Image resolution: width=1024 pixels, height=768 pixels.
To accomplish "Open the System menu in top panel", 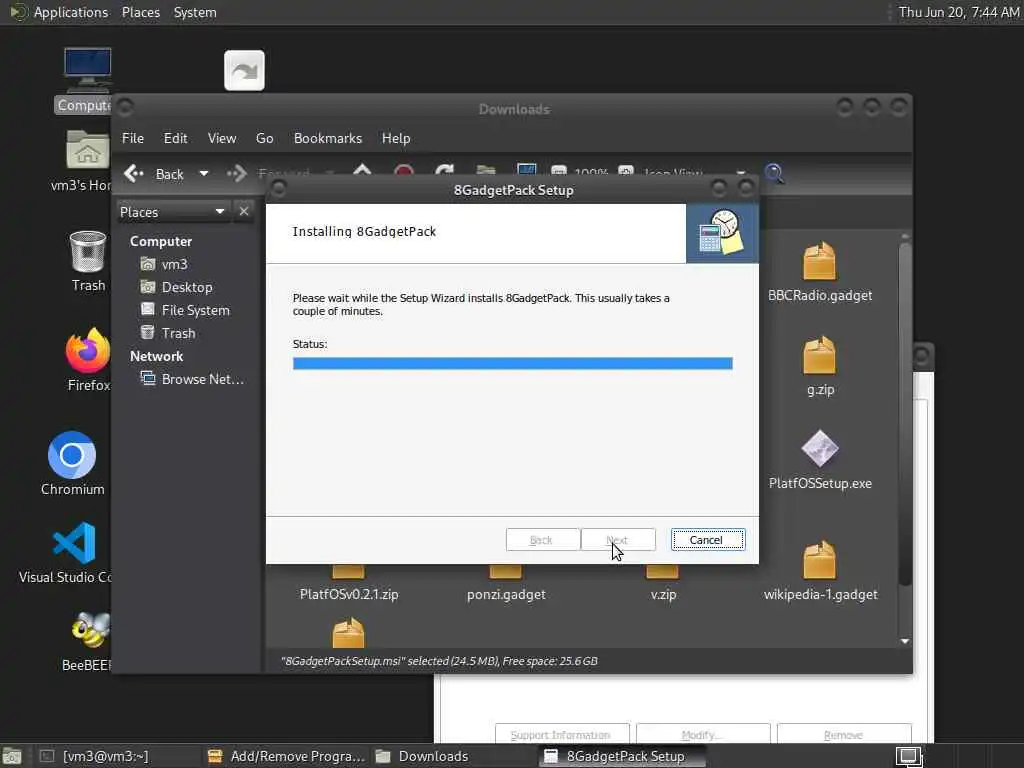I will click(x=195, y=12).
